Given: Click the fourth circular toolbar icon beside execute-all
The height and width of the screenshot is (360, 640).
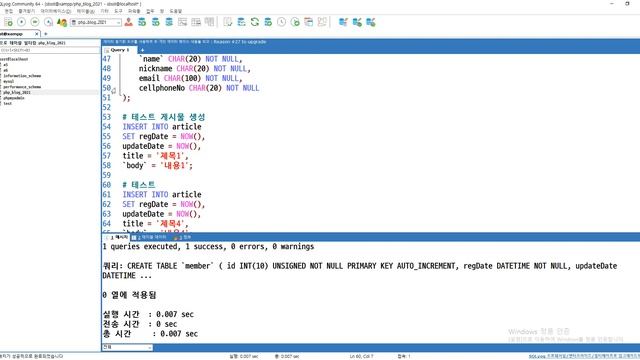Looking at the screenshot, I should pos(49,22).
